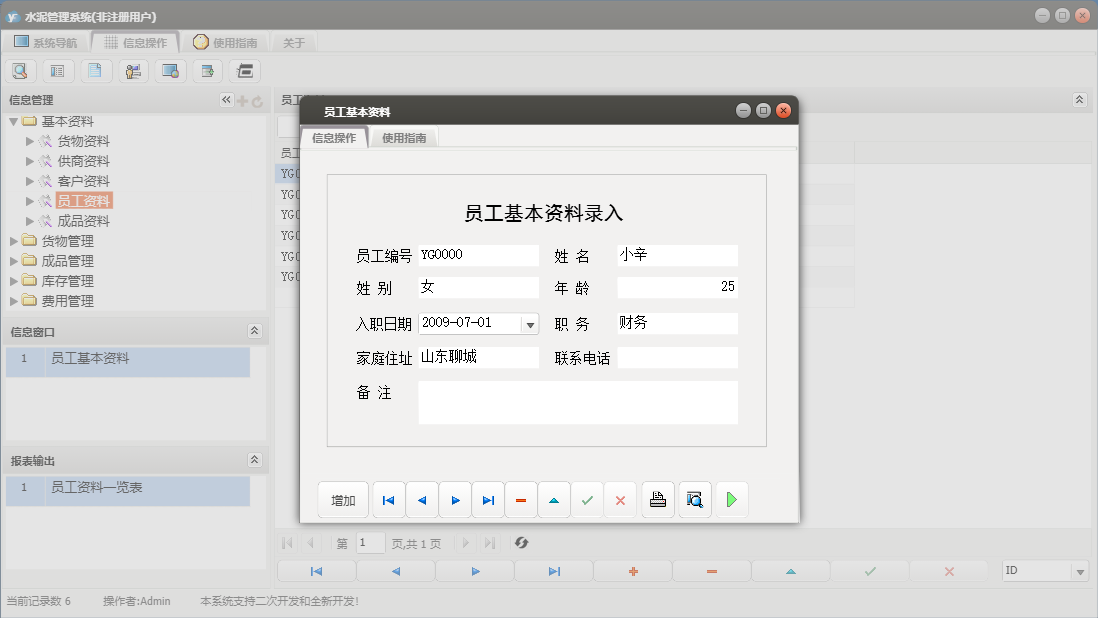Click the 增加 button to add a record
The image size is (1098, 618).
click(343, 499)
